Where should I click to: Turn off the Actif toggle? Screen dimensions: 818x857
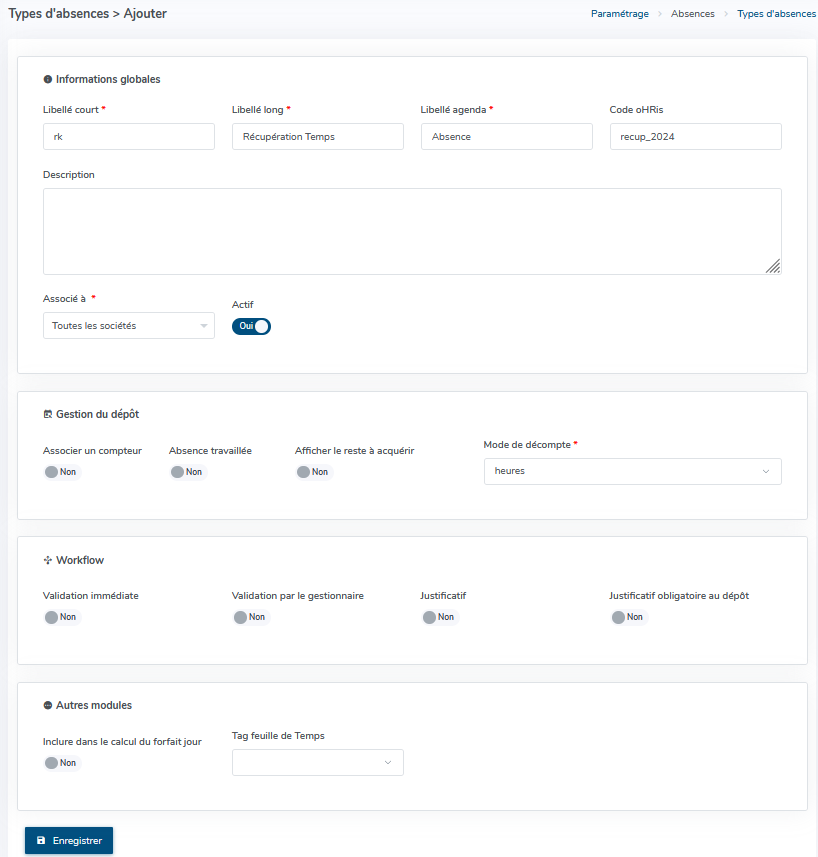251,326
